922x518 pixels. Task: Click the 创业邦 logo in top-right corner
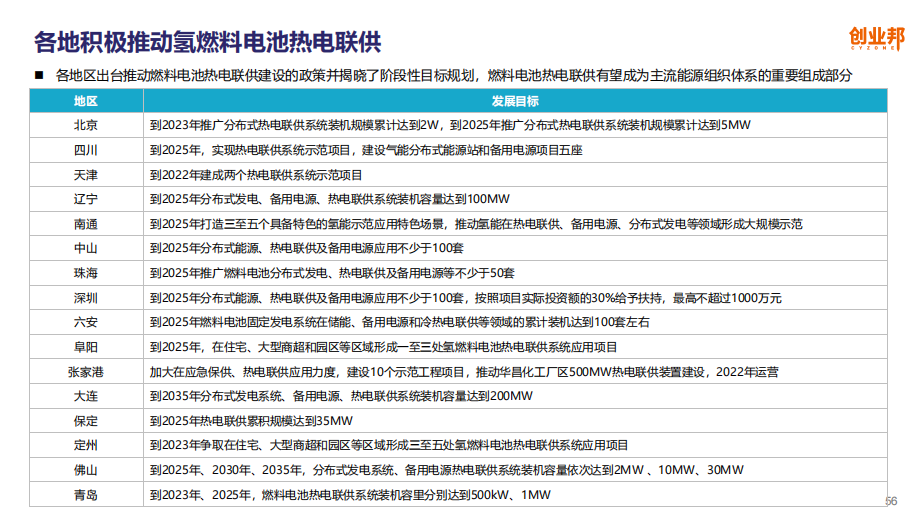(x=876, y=40)
